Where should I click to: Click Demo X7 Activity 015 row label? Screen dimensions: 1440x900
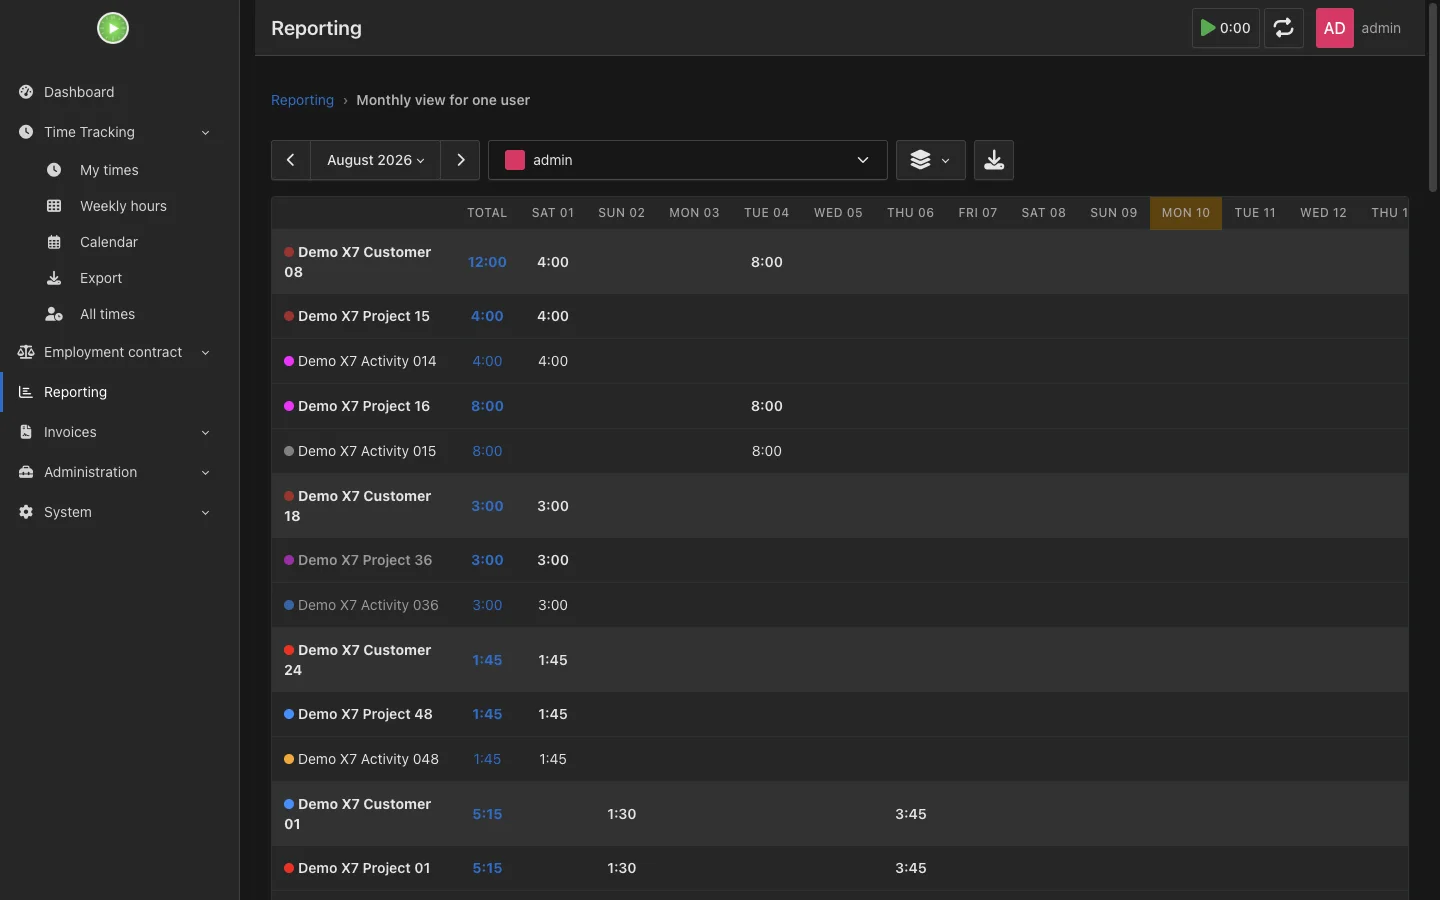pos(367,451)
